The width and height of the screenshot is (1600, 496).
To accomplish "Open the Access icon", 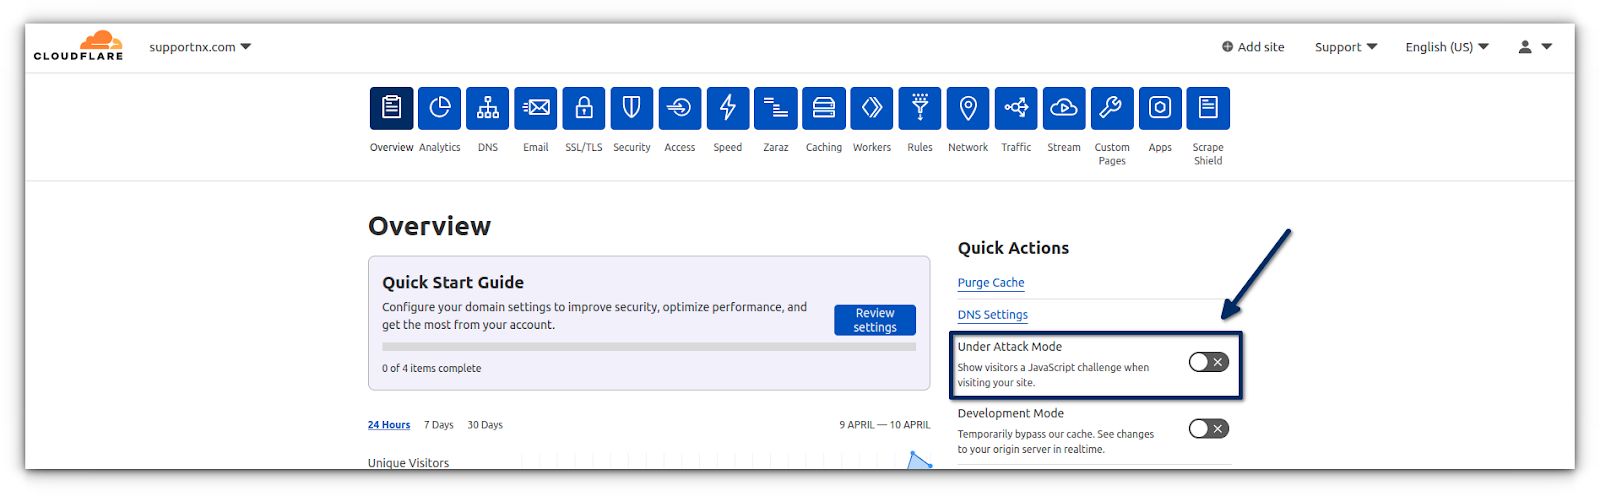I will pos(680,108).
